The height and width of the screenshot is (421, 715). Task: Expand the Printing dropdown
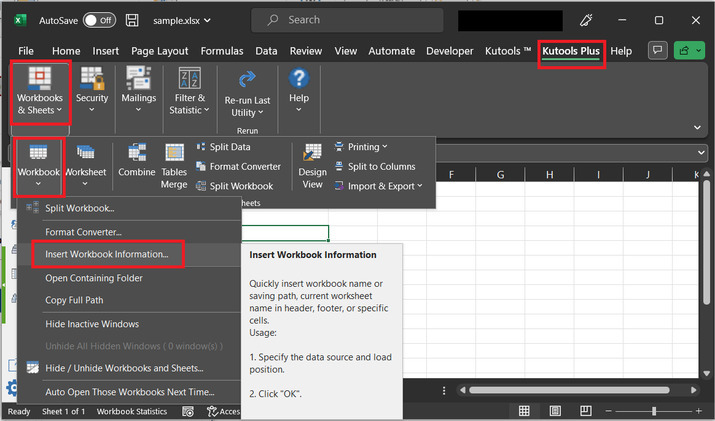click(x=361, y=147)
